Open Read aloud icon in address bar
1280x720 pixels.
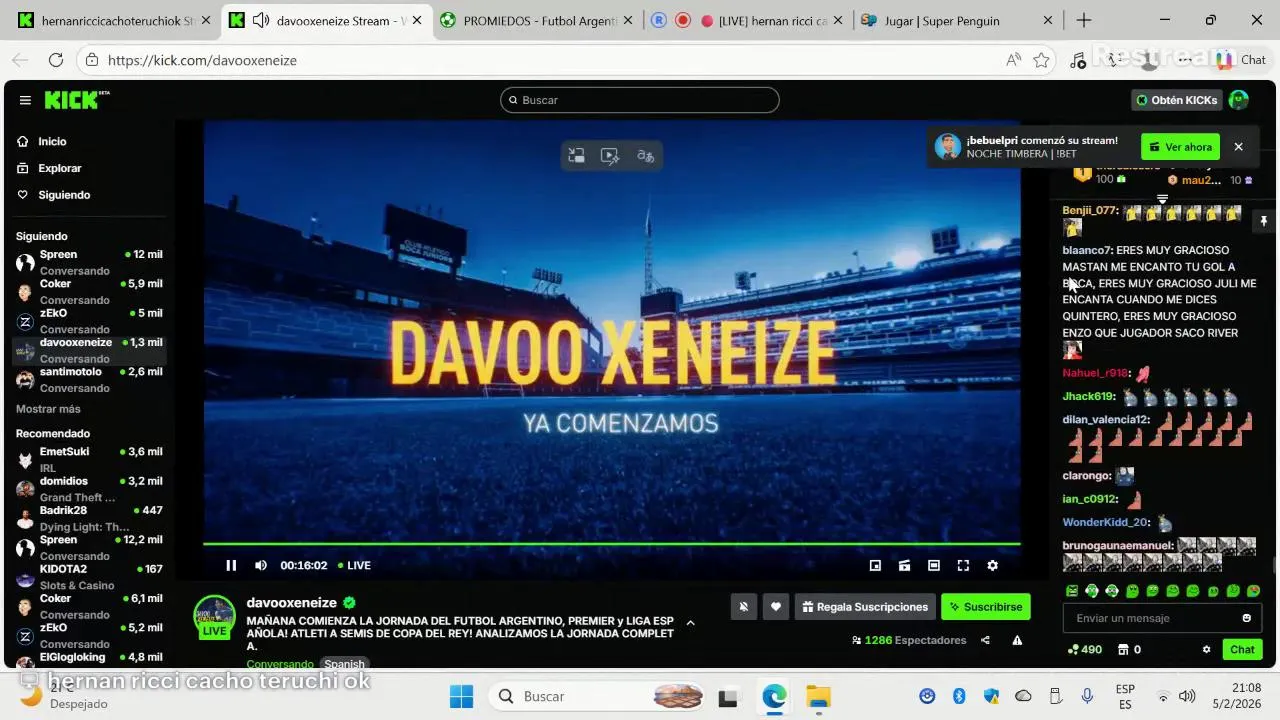click(1013, 60)
